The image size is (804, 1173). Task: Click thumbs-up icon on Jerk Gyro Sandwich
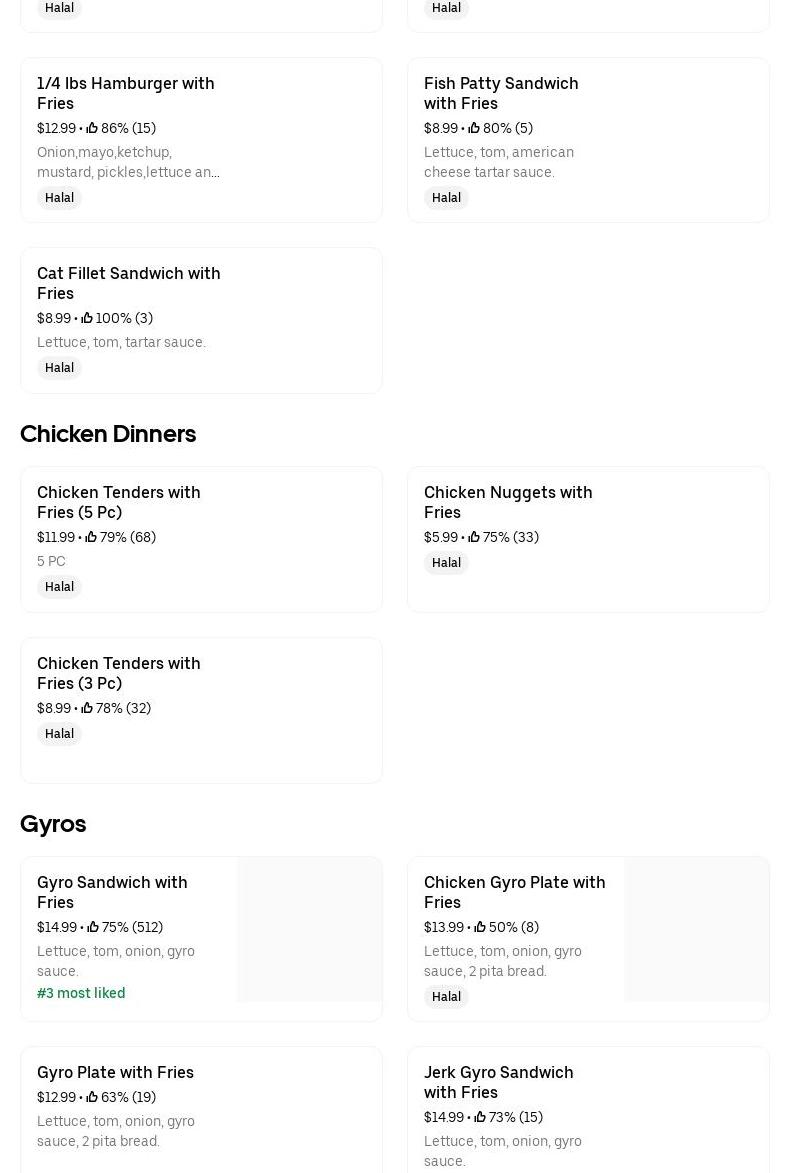coord(480,1117)
